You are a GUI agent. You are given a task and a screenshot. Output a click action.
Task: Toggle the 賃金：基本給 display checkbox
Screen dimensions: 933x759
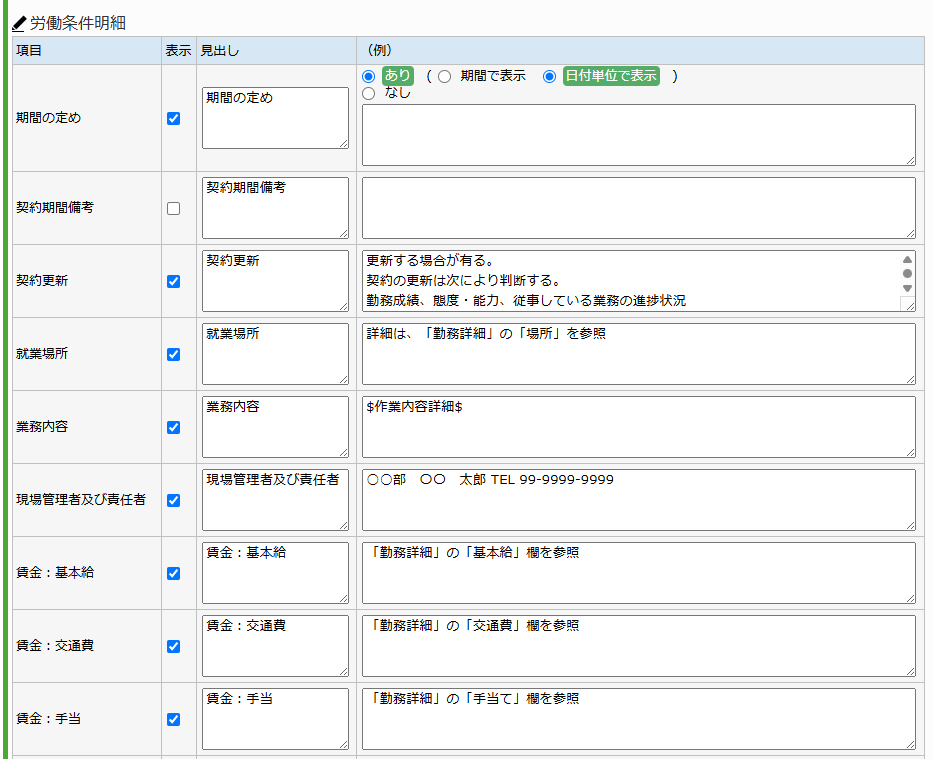pyautogui.click(x=174, y=573)
